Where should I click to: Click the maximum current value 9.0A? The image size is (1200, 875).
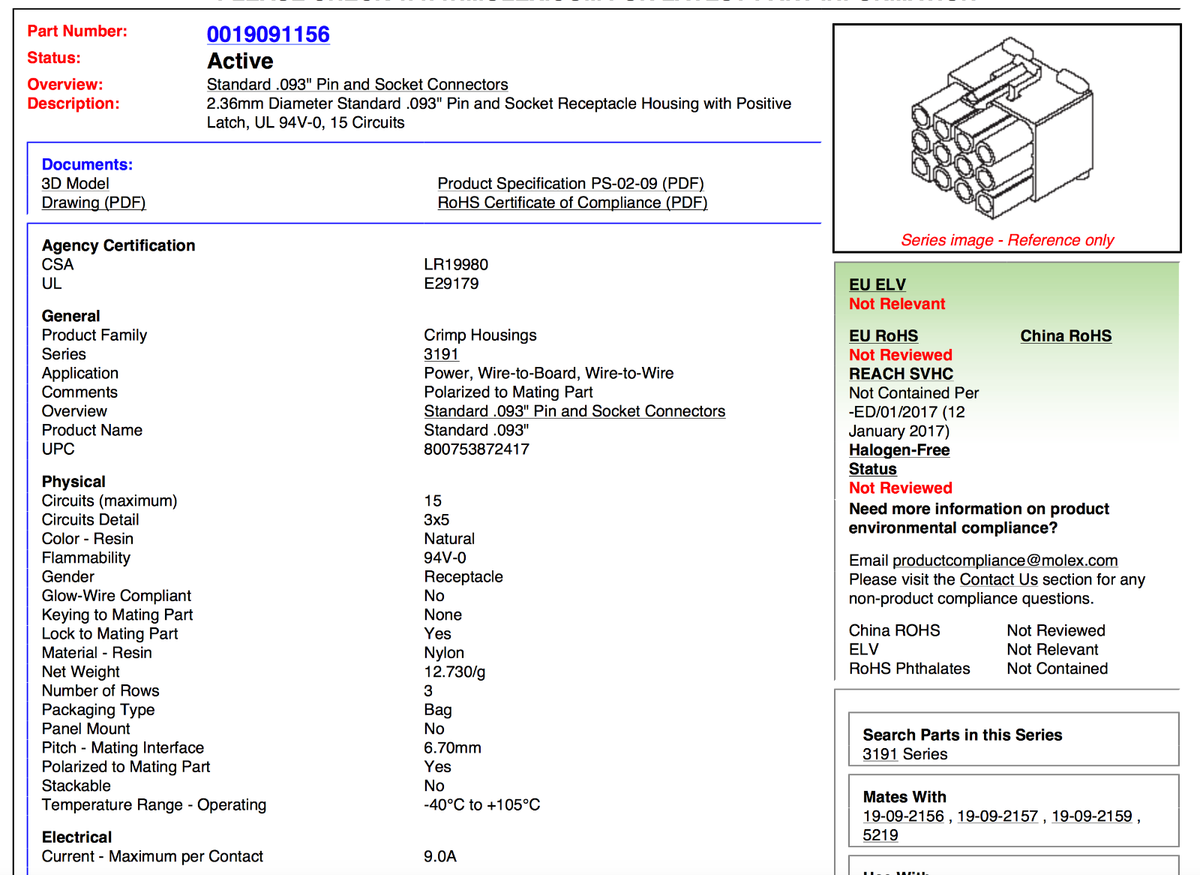pos(442,857)
